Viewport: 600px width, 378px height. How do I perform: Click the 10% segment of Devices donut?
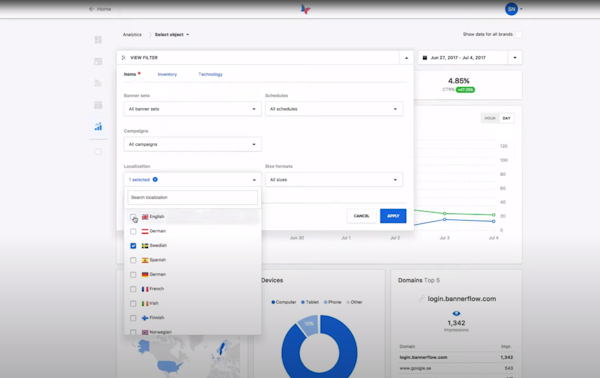[x=309, y=324]
